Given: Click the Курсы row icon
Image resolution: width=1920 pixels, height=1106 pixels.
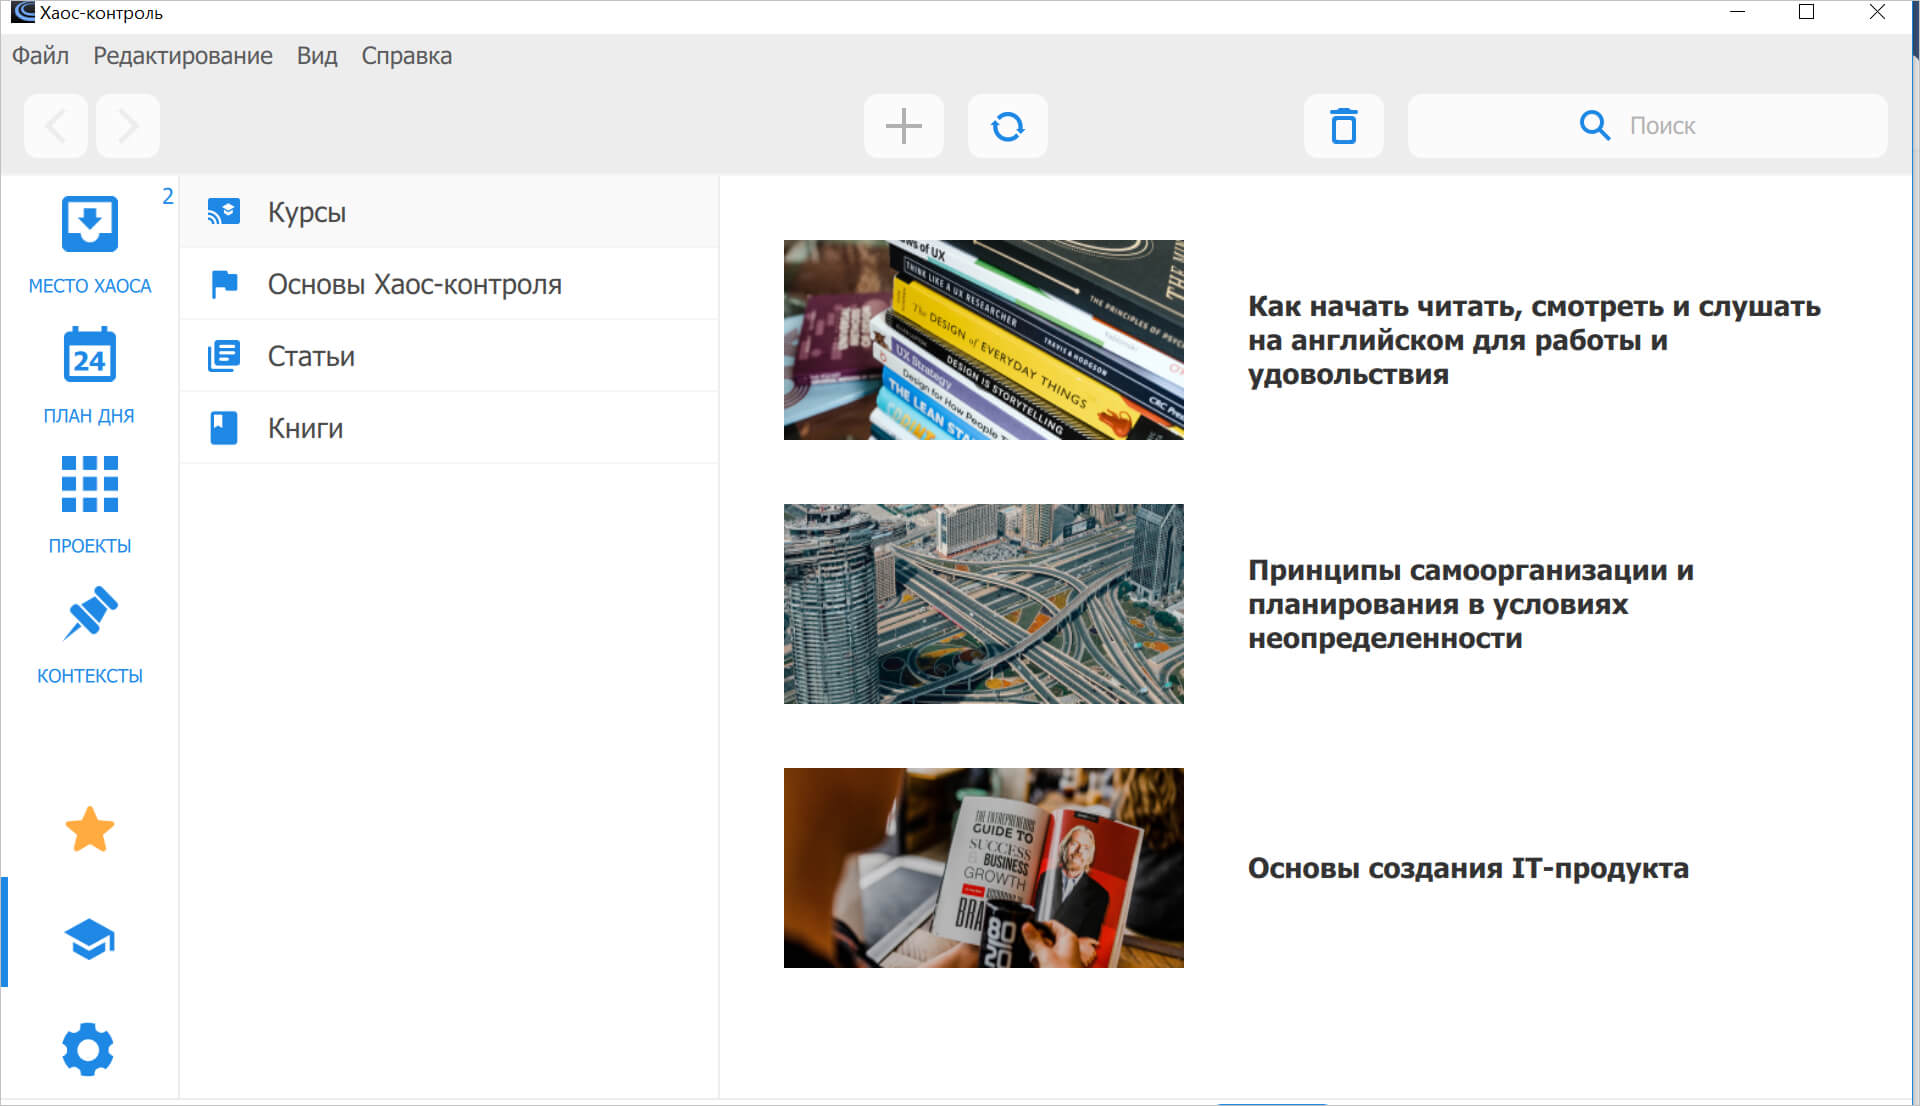Looking at the screenshot, I should (224, 212).
